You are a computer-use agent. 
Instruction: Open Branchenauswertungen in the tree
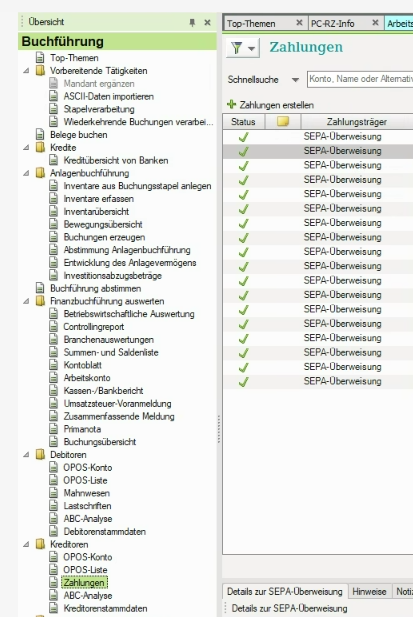click(x=109, y=339)
